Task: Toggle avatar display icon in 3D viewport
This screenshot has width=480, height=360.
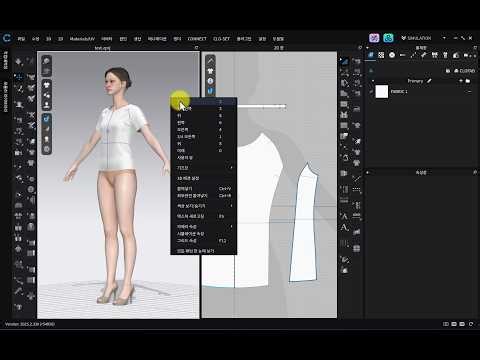Action: tap(46, 105)
